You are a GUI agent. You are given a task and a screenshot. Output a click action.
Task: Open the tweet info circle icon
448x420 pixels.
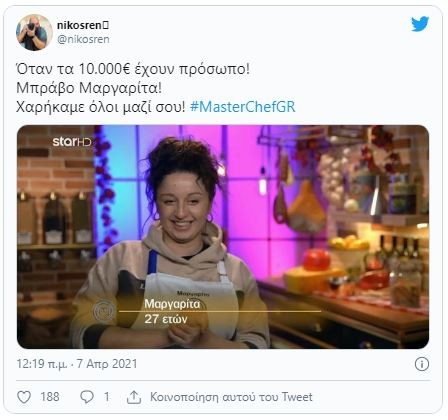pos(422,364)
